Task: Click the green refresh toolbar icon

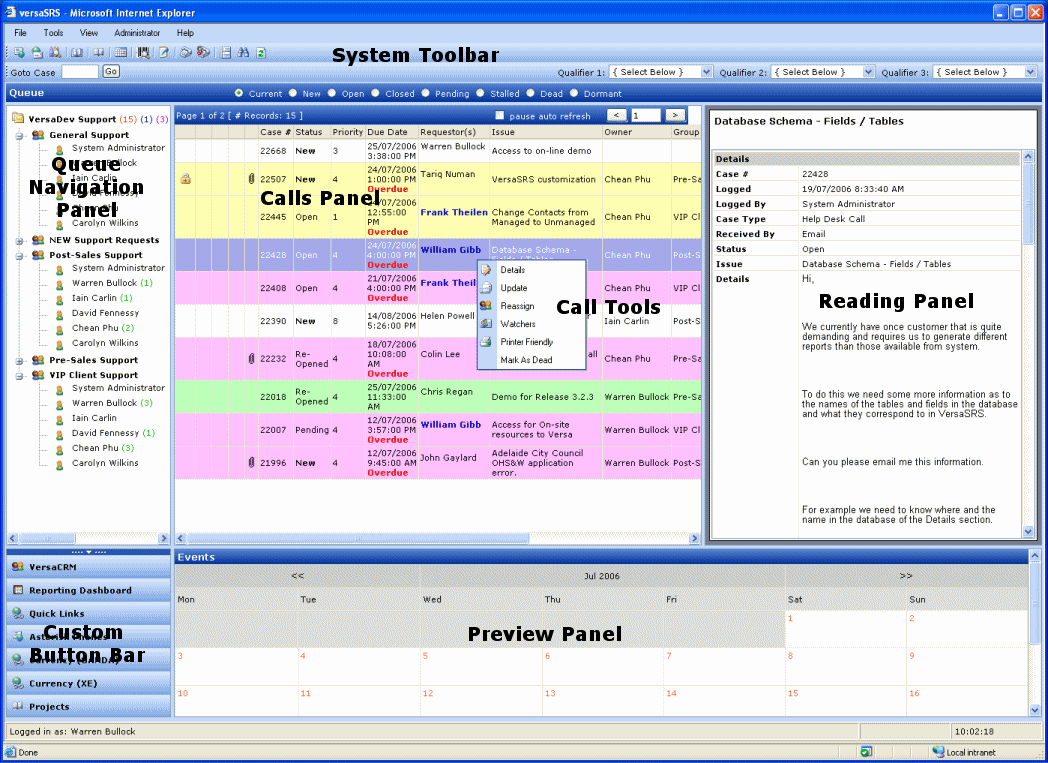Action: (x=261, y=52)
